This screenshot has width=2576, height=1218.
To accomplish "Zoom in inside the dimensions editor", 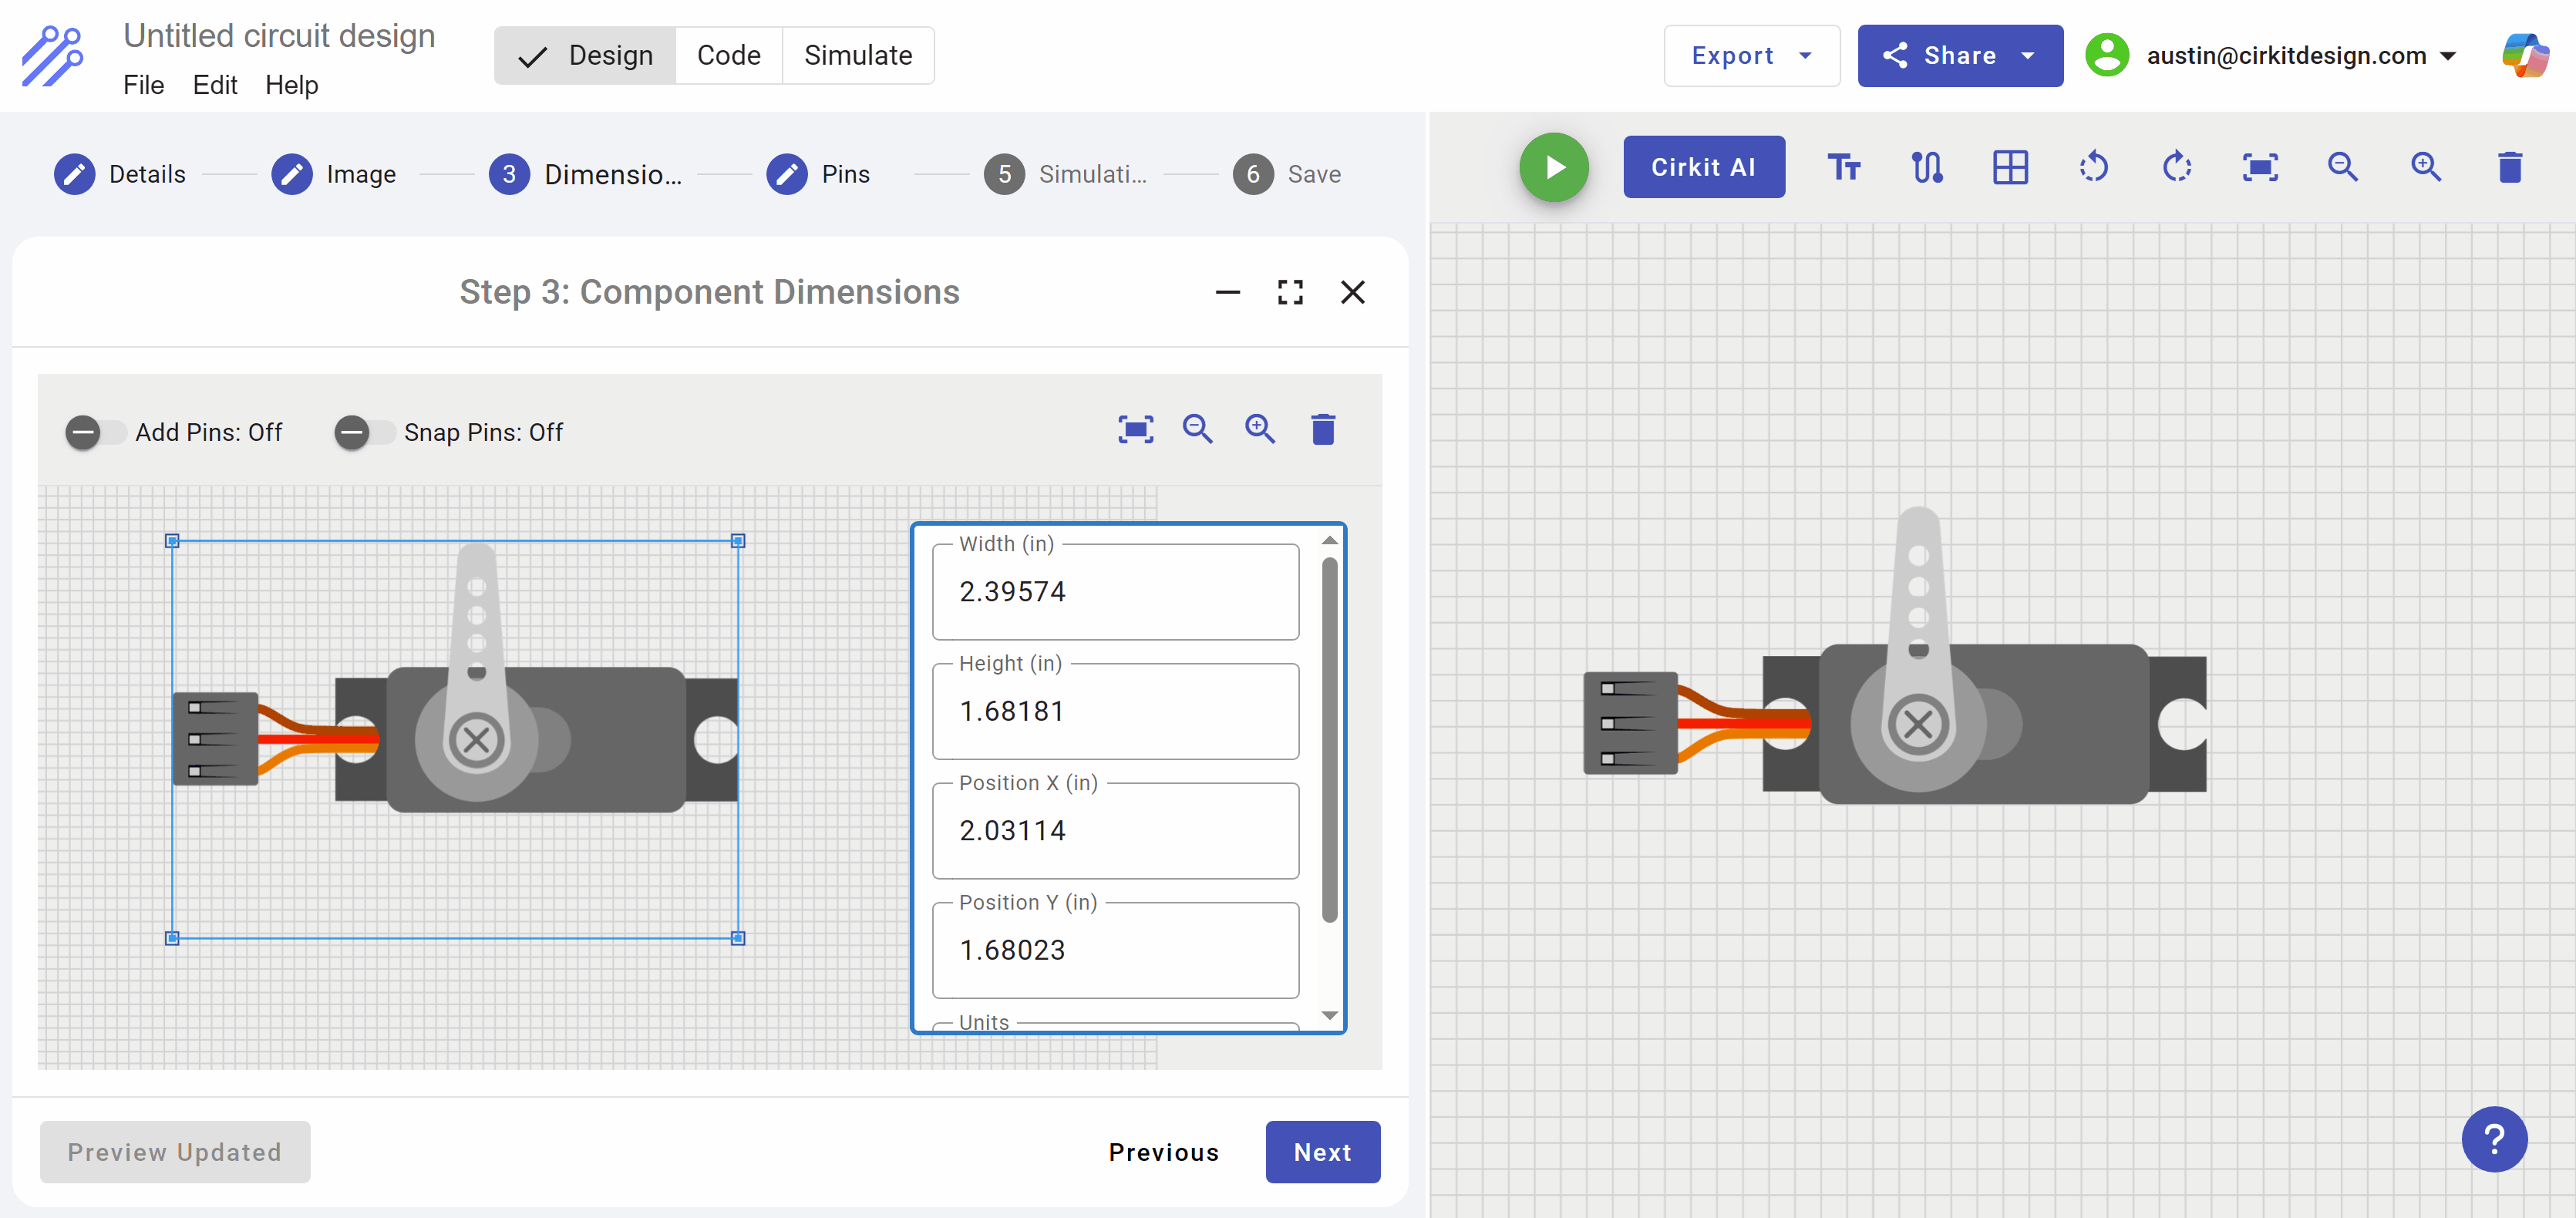I will coord(1259,430).
